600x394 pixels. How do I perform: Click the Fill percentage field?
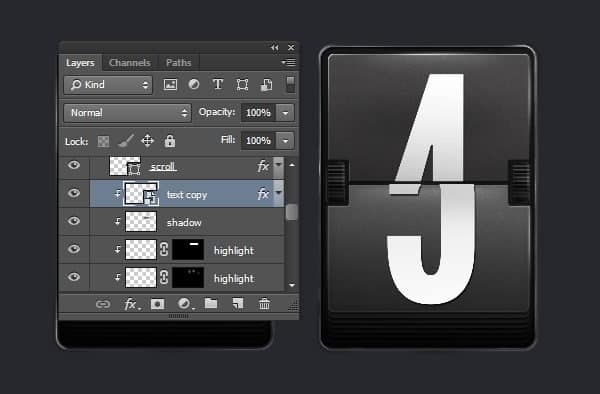tap(258, 140)
